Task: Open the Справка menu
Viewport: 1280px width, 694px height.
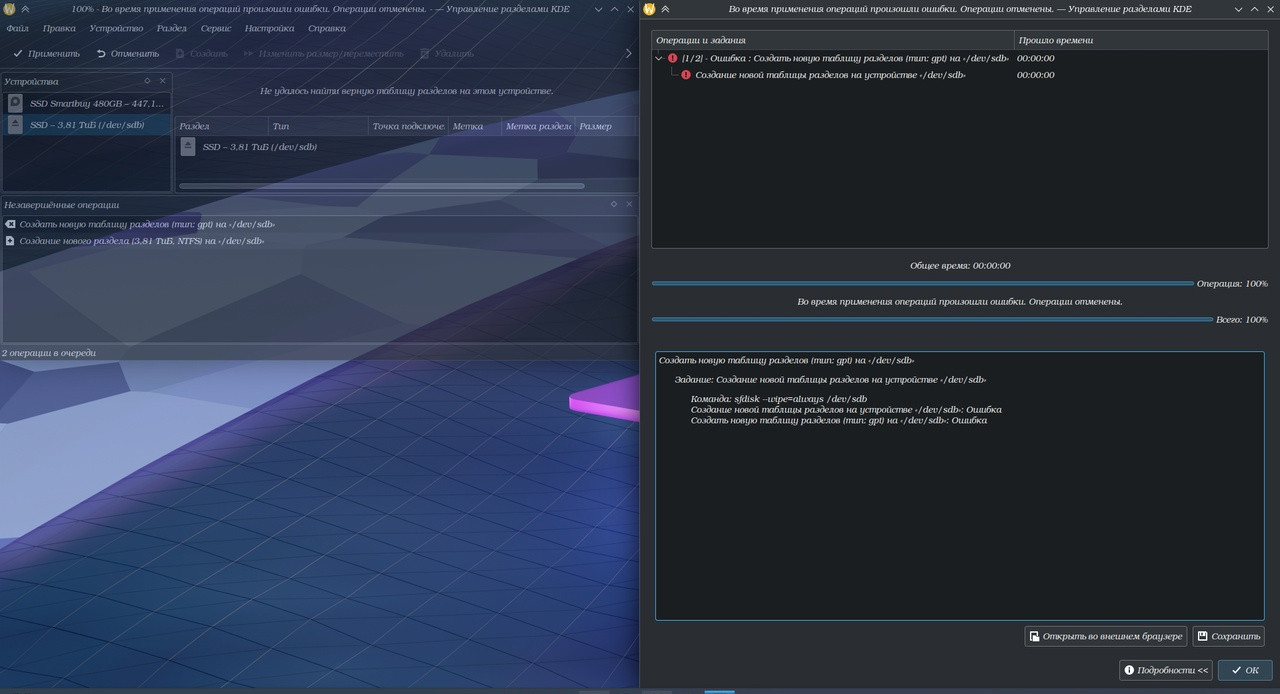Action: (x=327, y=28)
